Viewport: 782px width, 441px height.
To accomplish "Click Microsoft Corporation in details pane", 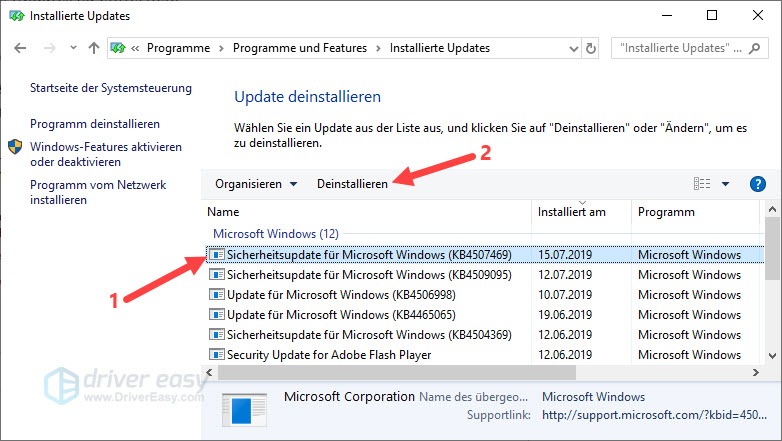I will click(349, 397).
